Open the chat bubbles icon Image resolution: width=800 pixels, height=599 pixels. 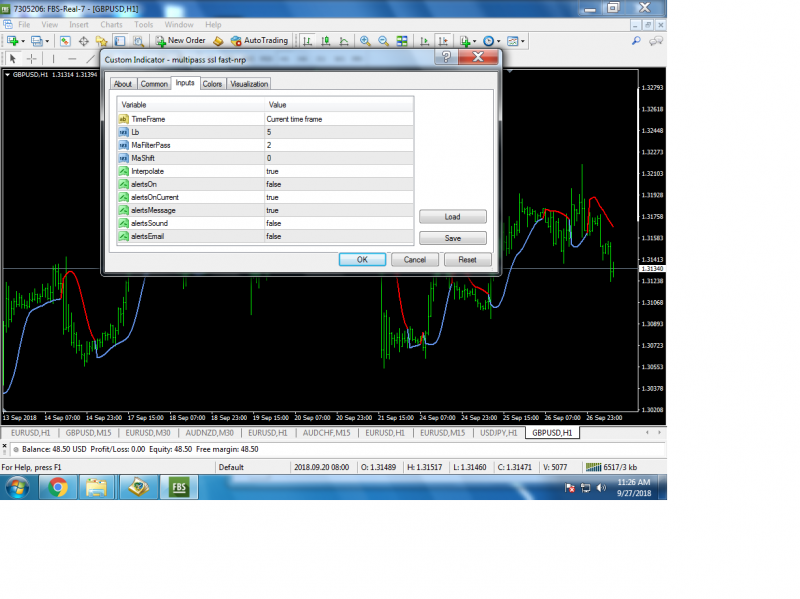click(x=656, y=41)
